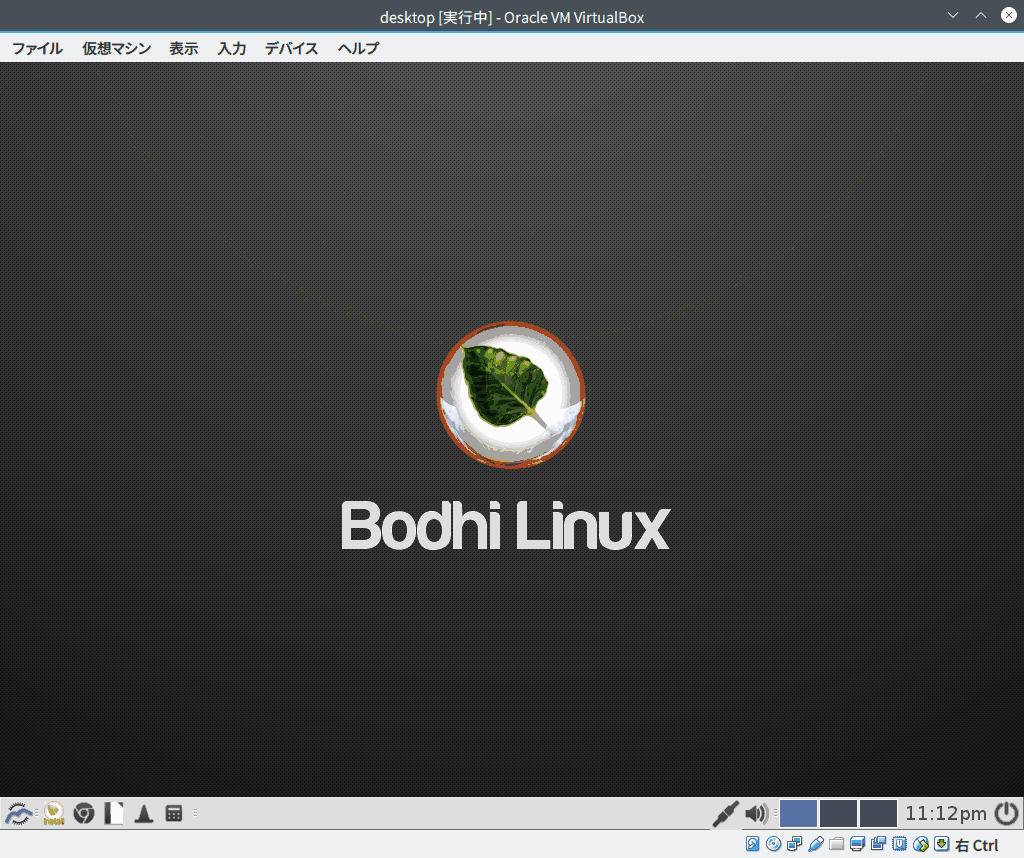Open the text editor page icon
Screen dimensions: 1024x858
point(114,814)
